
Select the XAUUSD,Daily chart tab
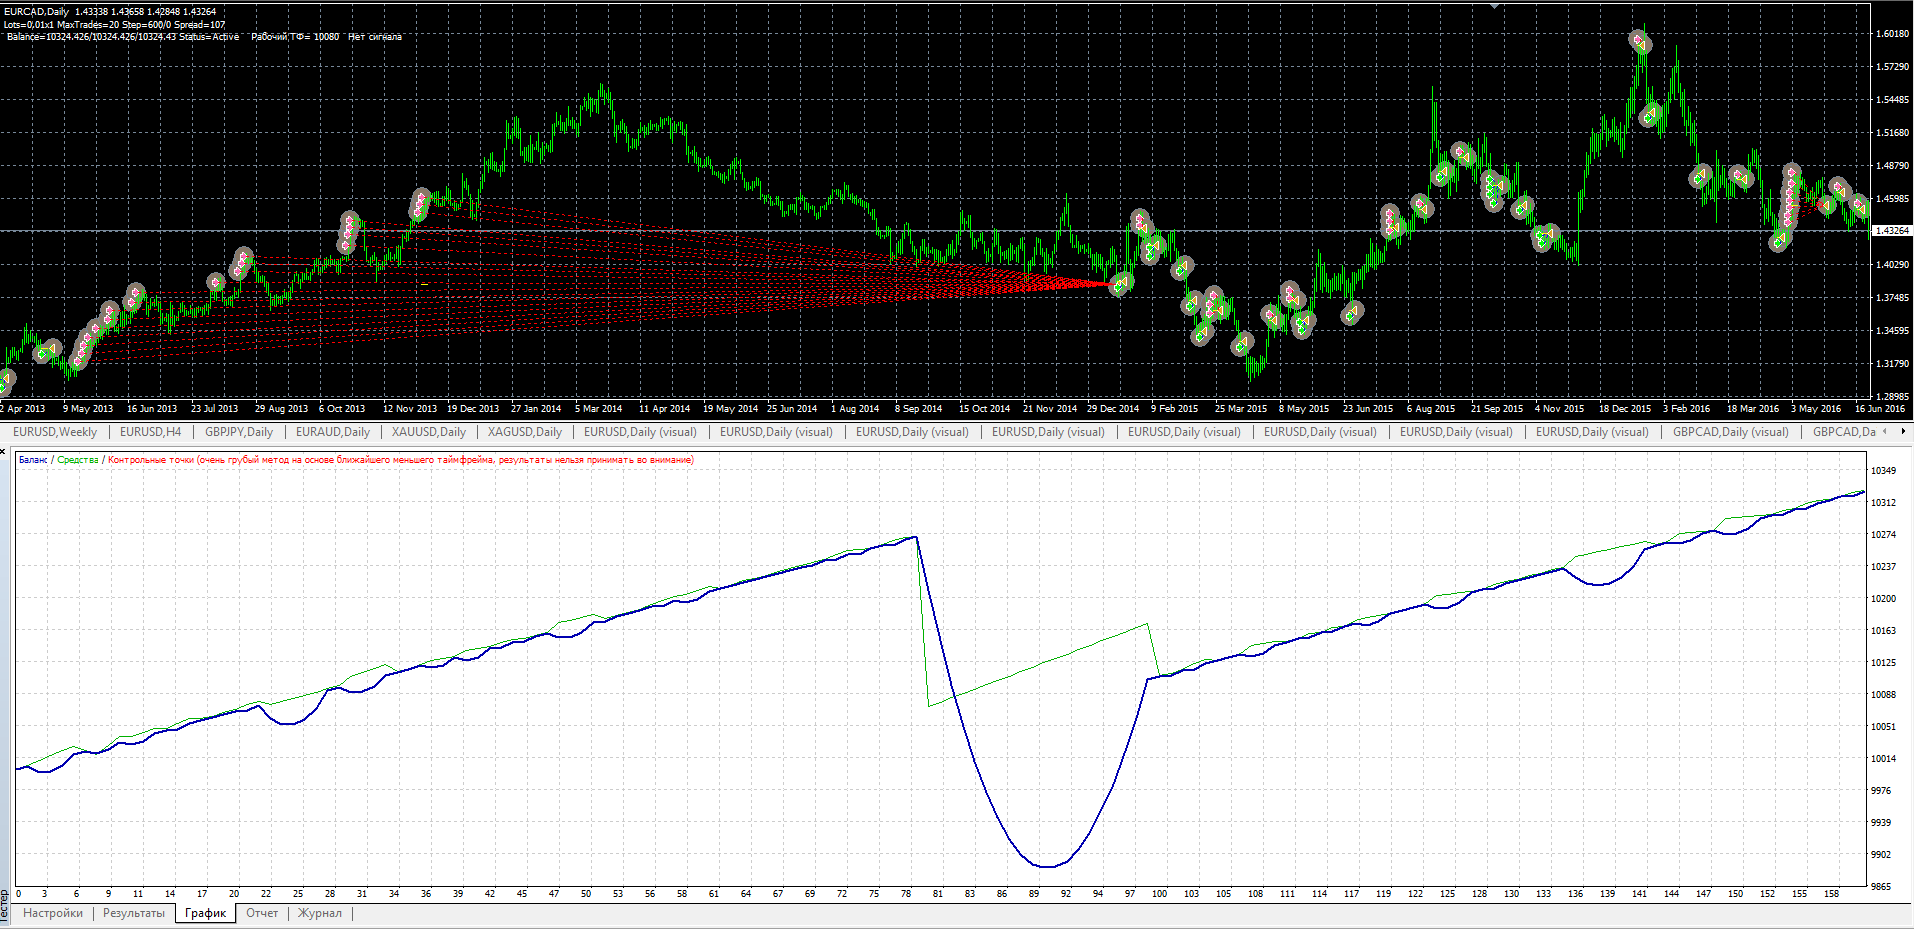click(429, 432)
